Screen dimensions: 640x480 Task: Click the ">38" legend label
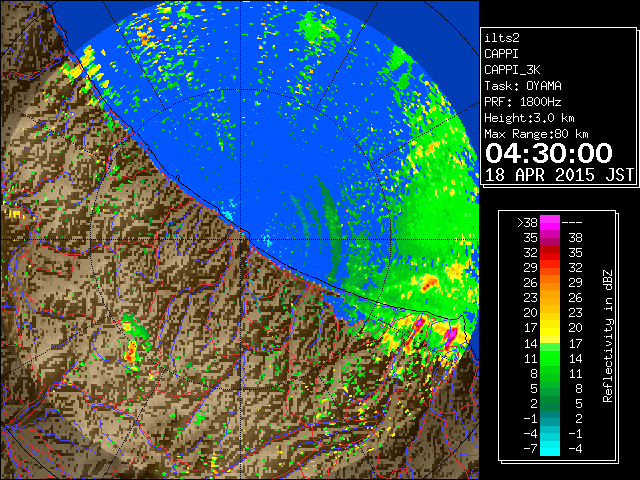(x=527, y=222)
